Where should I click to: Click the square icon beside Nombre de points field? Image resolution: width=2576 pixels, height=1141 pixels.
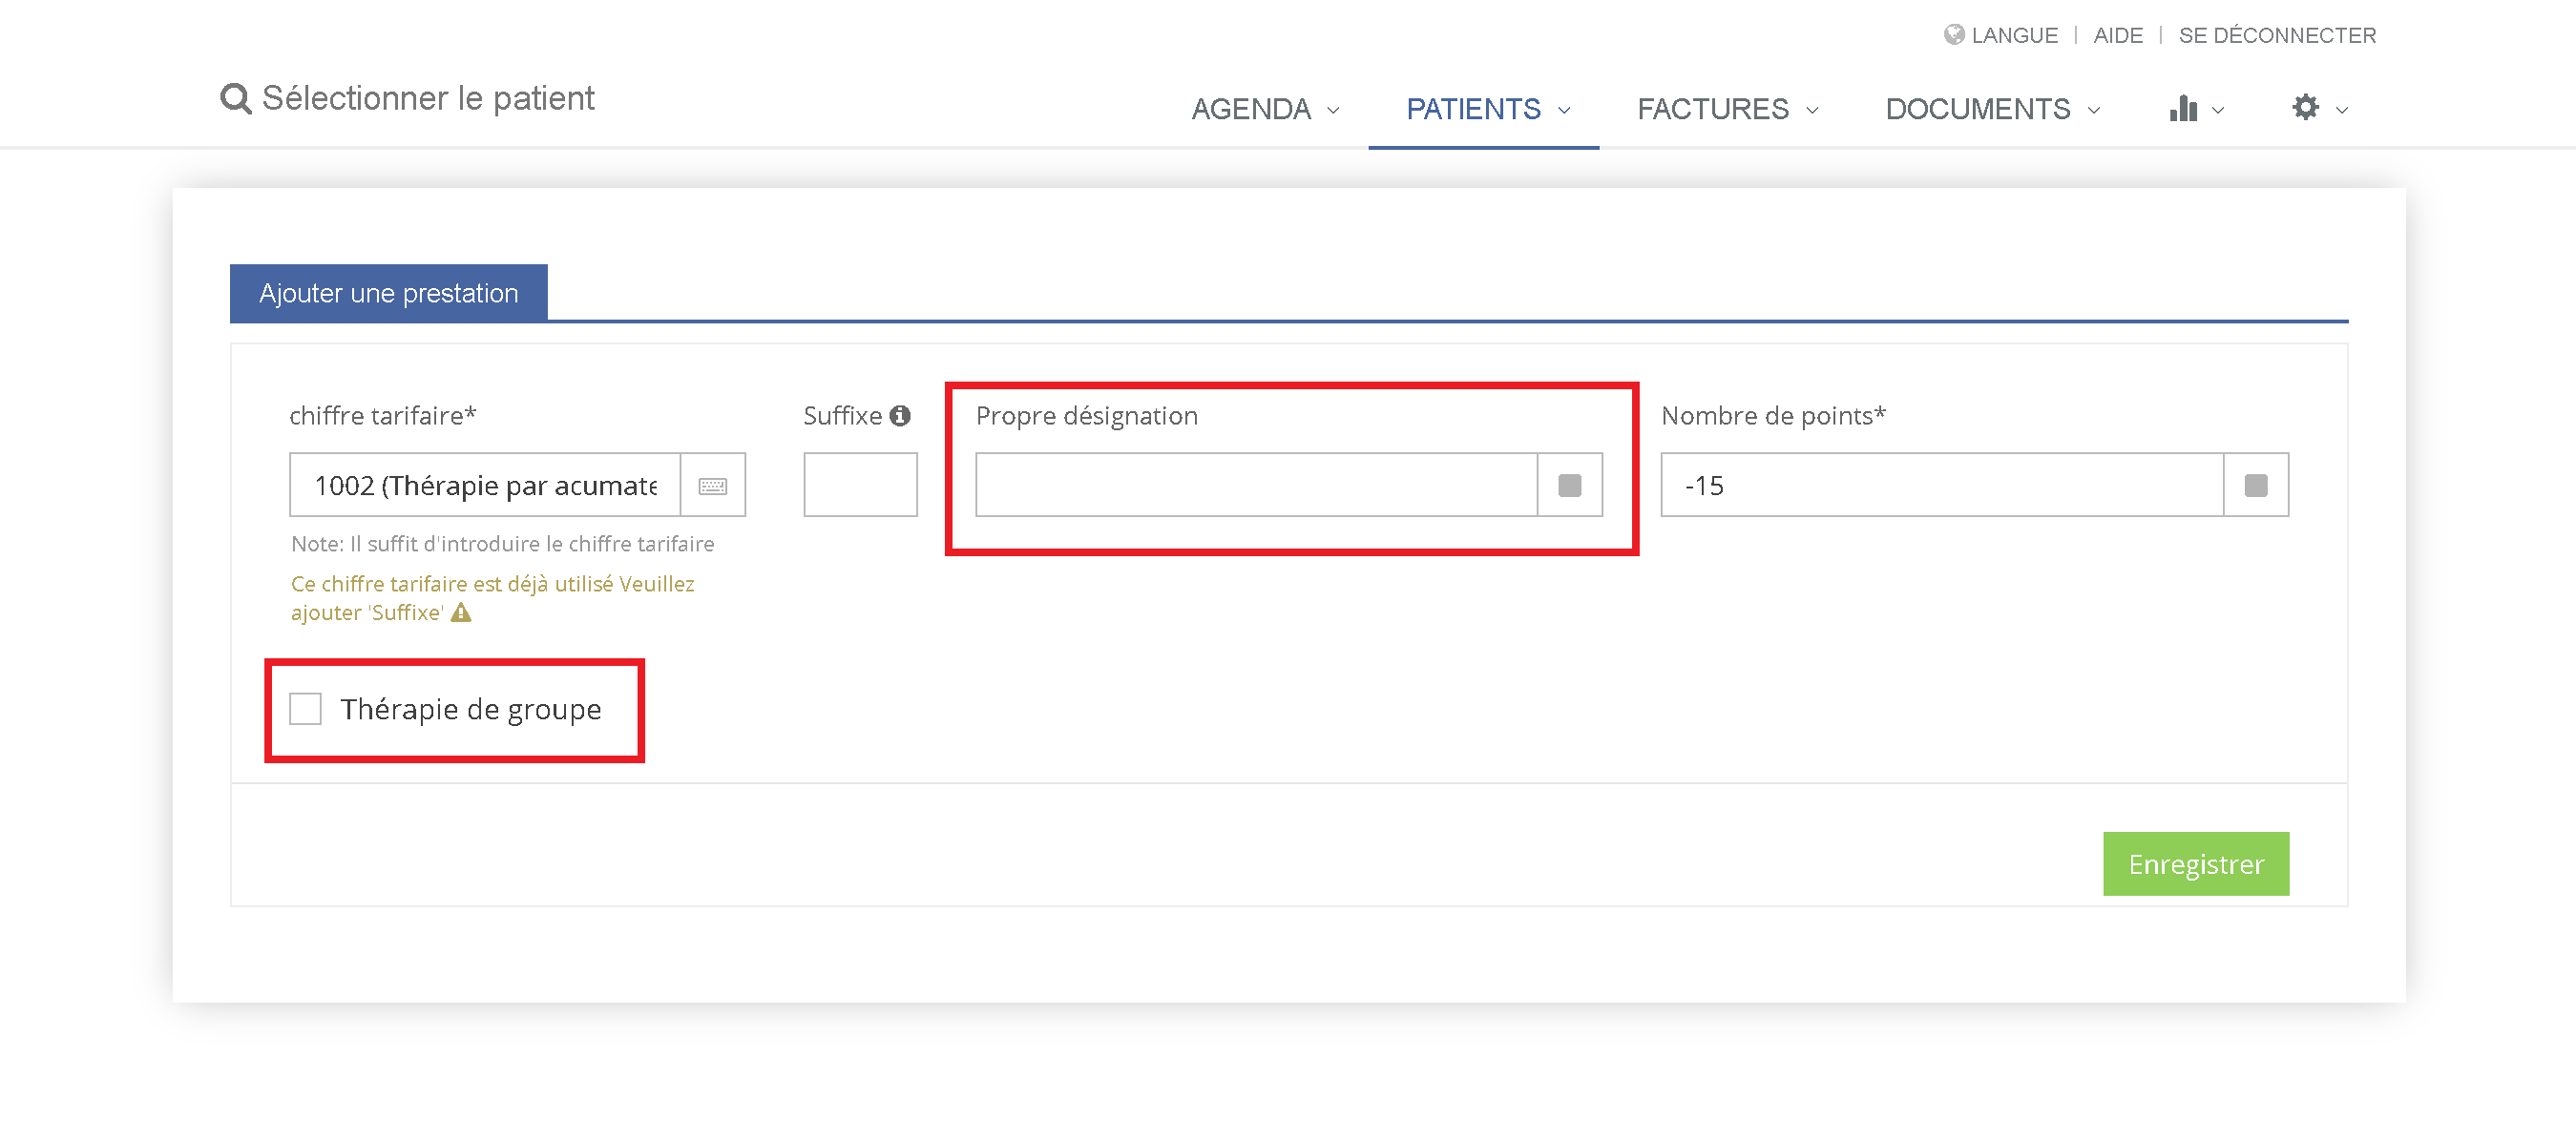2256,486
